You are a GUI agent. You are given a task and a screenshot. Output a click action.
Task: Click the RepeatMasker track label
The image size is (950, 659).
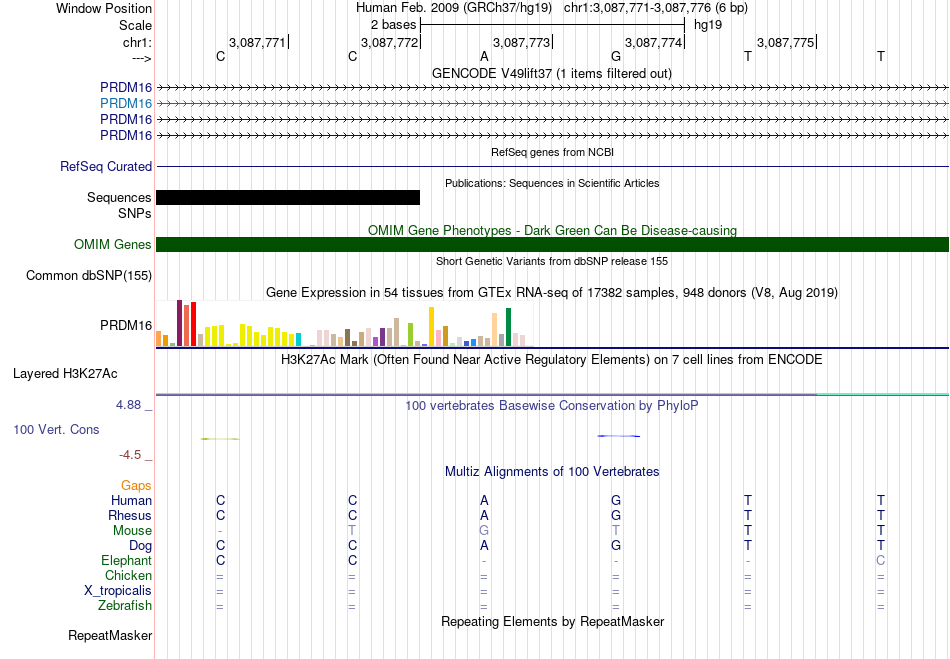[110, 635]
